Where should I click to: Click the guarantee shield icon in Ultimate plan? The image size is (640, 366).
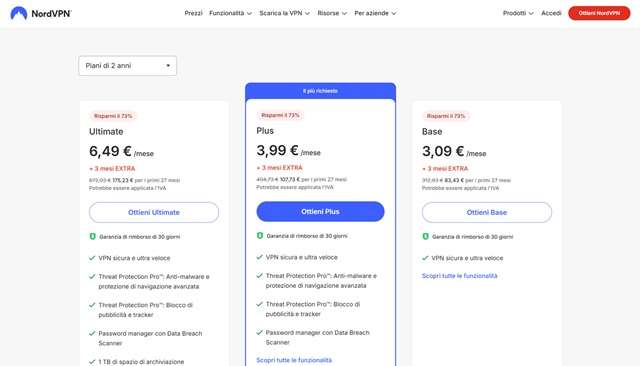tap(93, 237)
